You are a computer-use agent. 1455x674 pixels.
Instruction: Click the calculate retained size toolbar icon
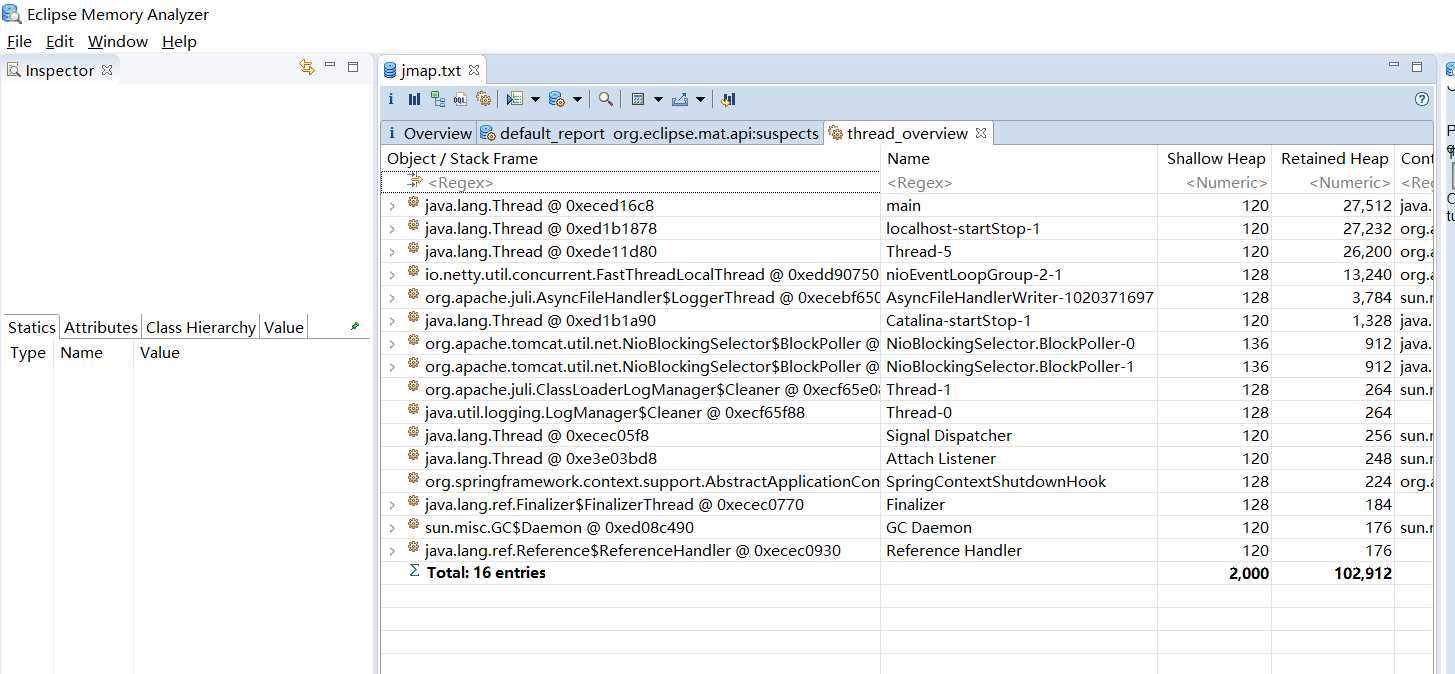637,99
